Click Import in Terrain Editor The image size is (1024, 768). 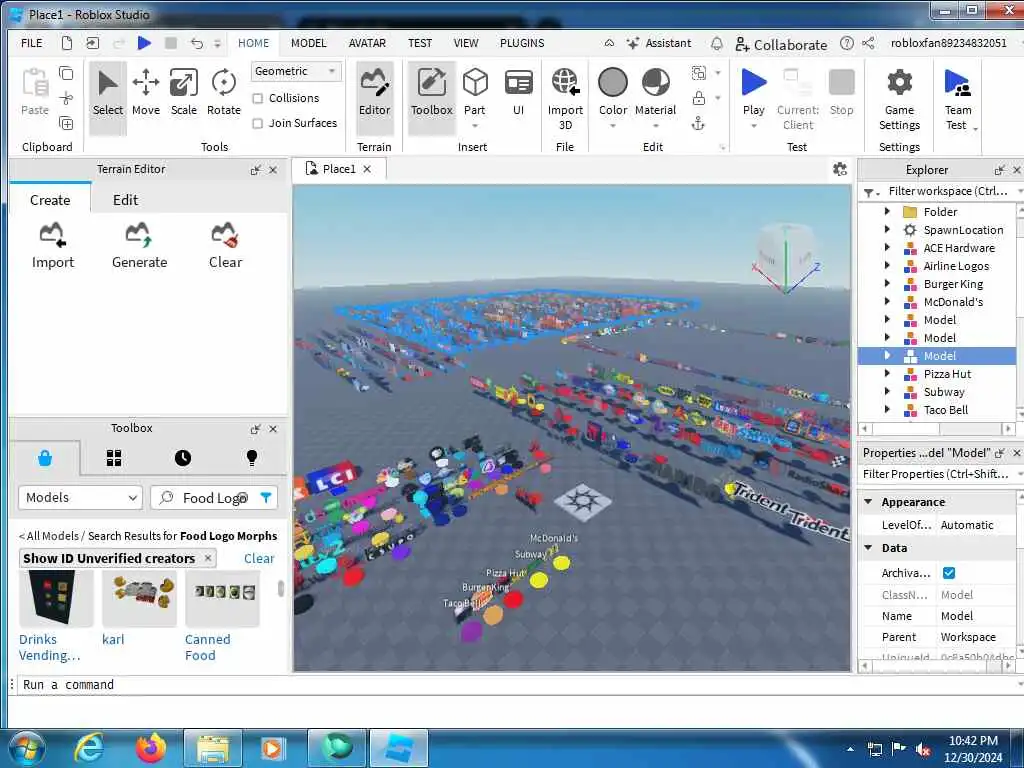[53, 246]
